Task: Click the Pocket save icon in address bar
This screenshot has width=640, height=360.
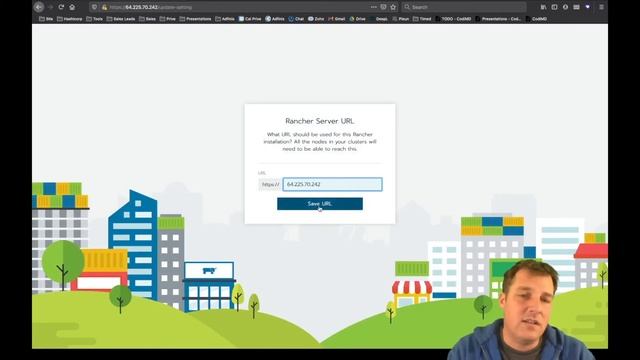Action: pos(383,7)
